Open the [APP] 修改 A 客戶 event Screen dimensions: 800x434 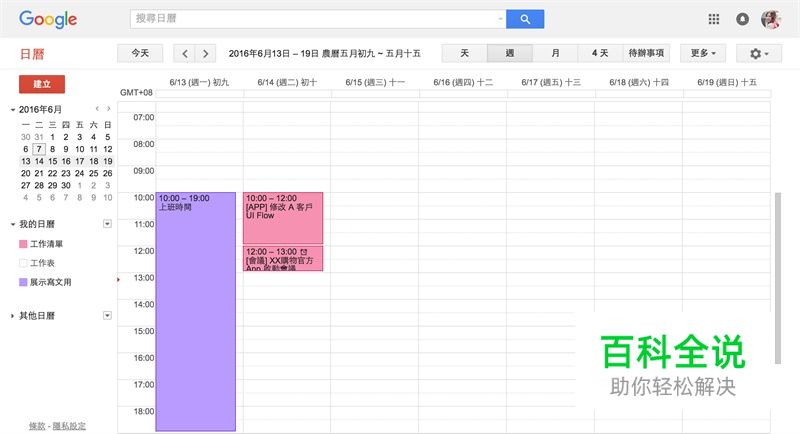[283, 218]
